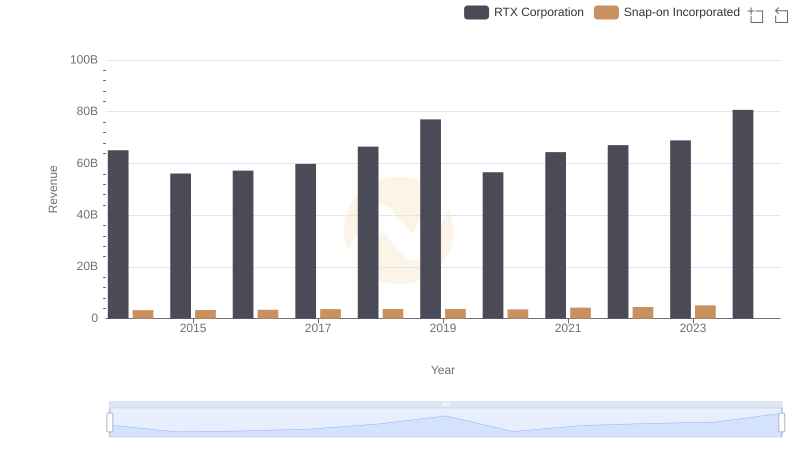Image resolution: width=800 pixels, height=461 pixels.
Task: Click the watermark logo in the chart center
Action: coord(398,230)
